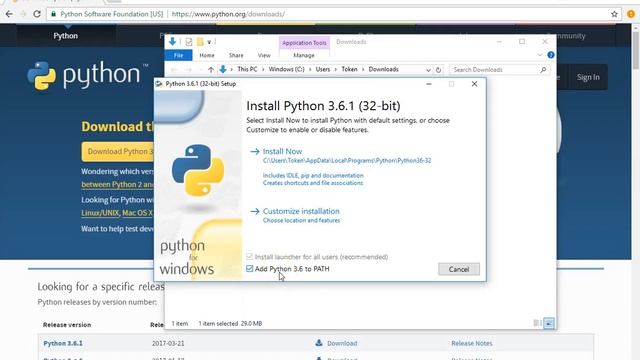Bookmark the page with the star icon
The image size is (640, 360).
614,14
